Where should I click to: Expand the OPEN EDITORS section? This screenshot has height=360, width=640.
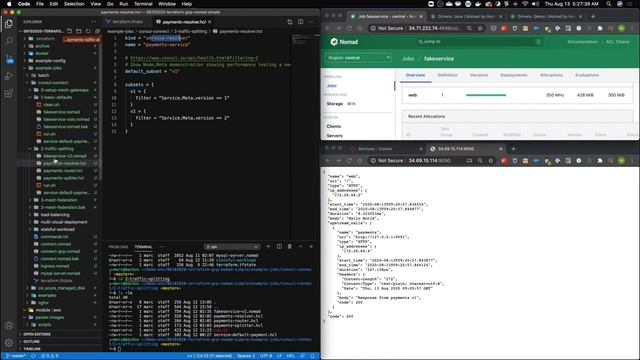[x=37, y=334]
